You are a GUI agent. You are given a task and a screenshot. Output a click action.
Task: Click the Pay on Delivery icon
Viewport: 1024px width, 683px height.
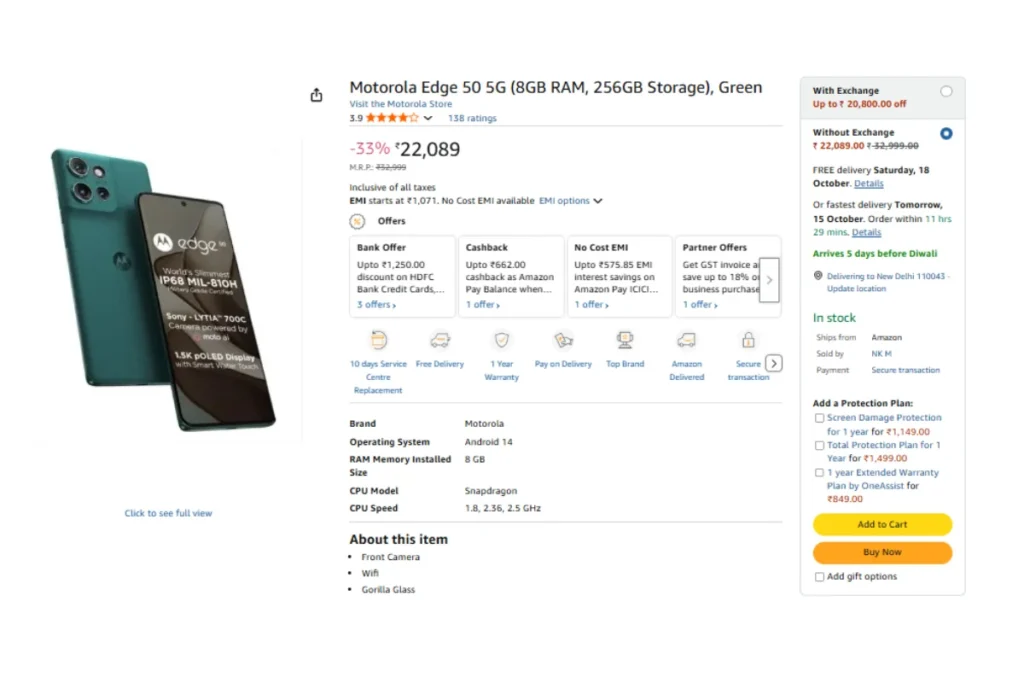pyautogui.click(x=563, y=340)
